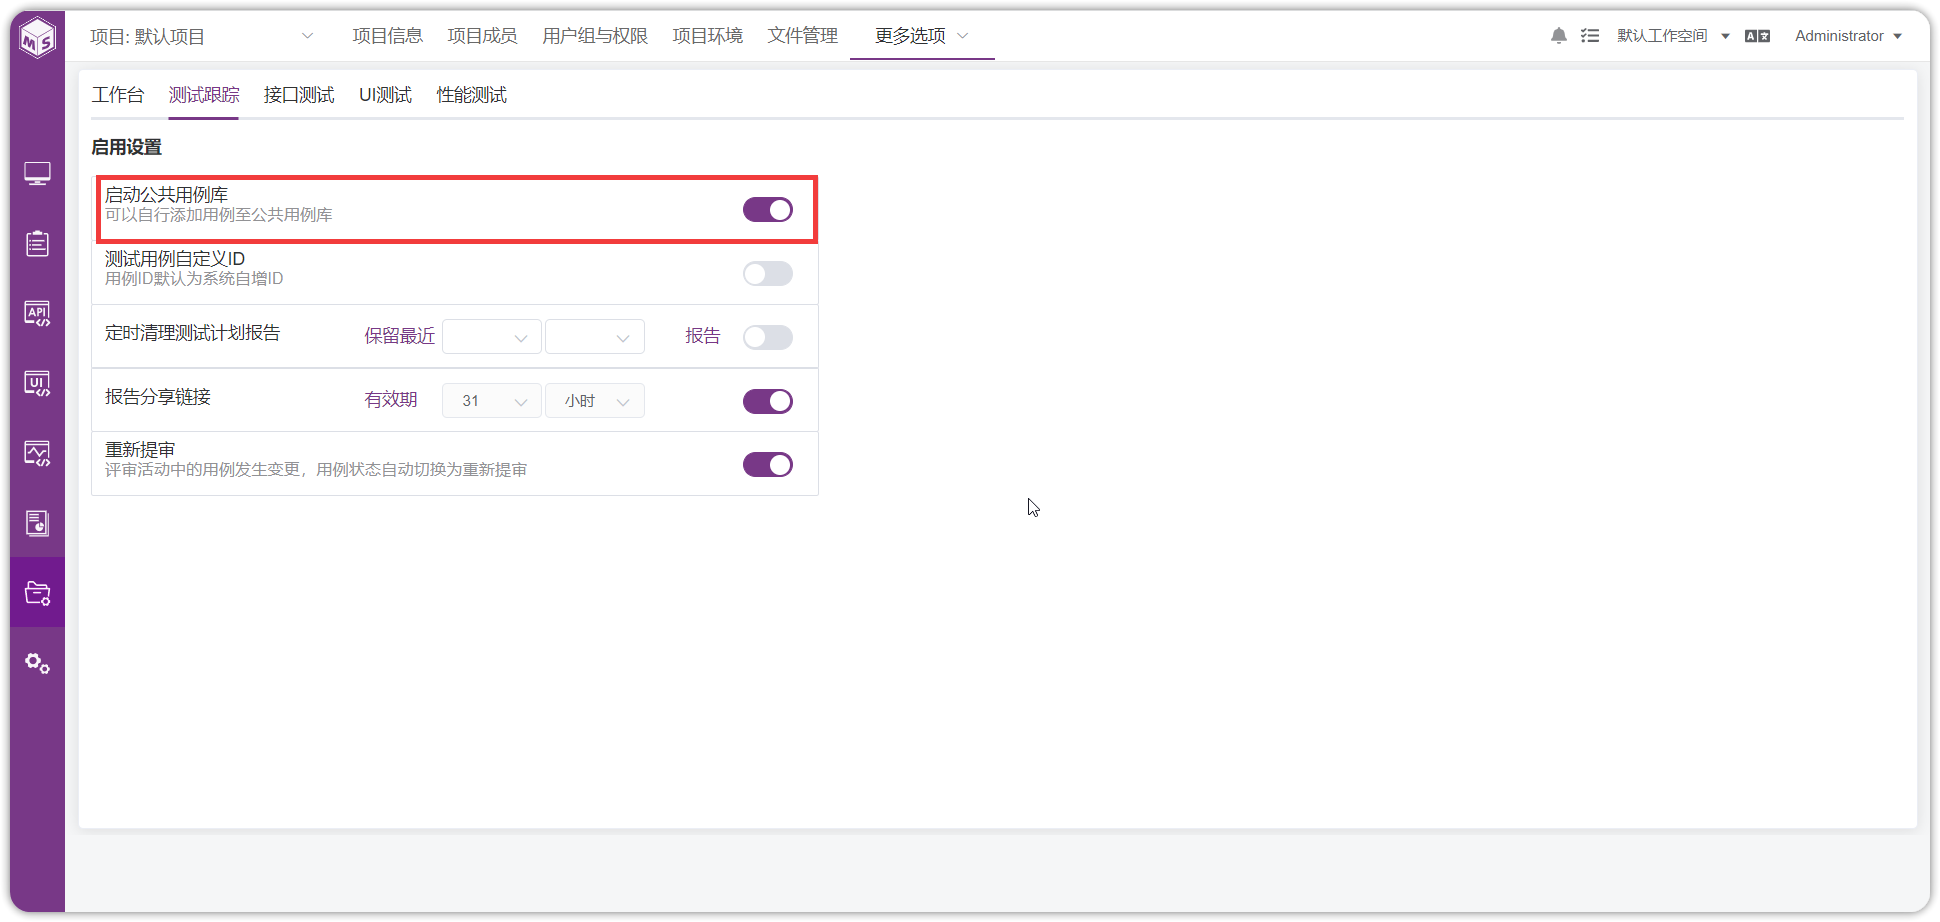
Task: Open the workstation monitor icon in sidebar
Action: [38, 174]
